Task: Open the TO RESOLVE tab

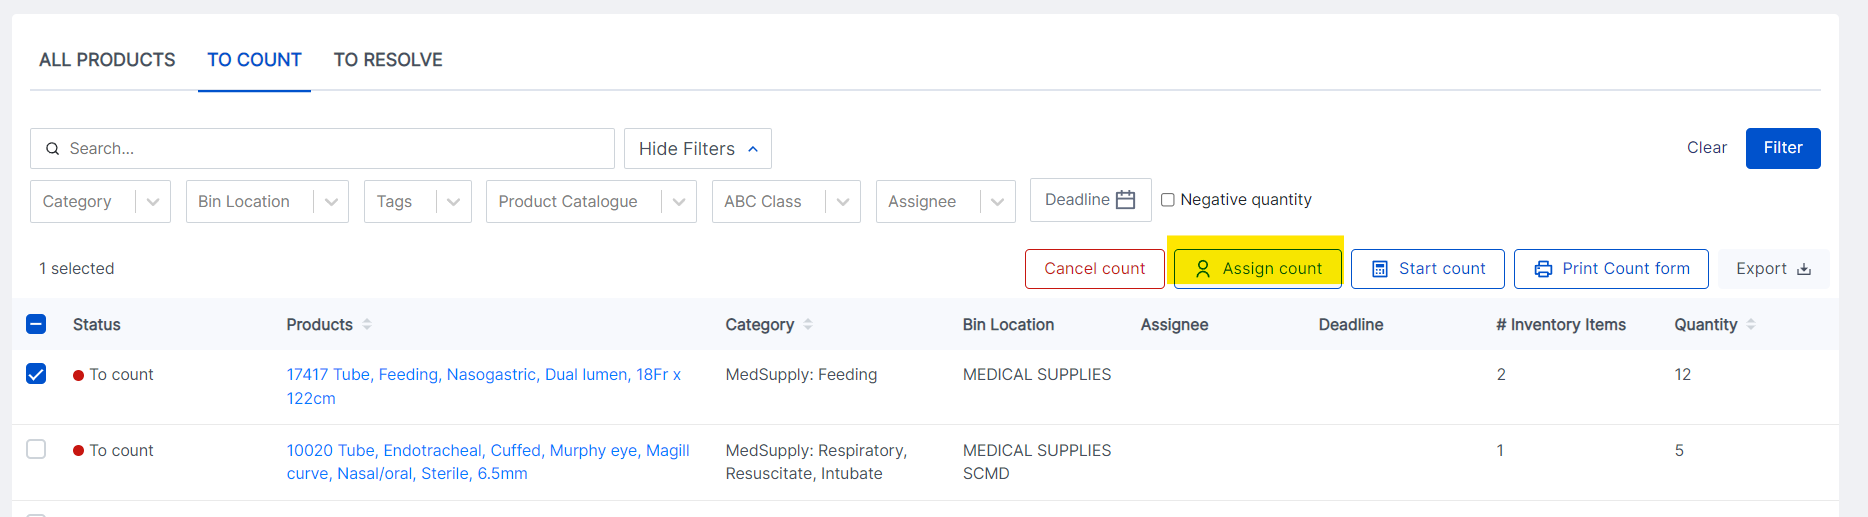Action: tap(388, 60)
